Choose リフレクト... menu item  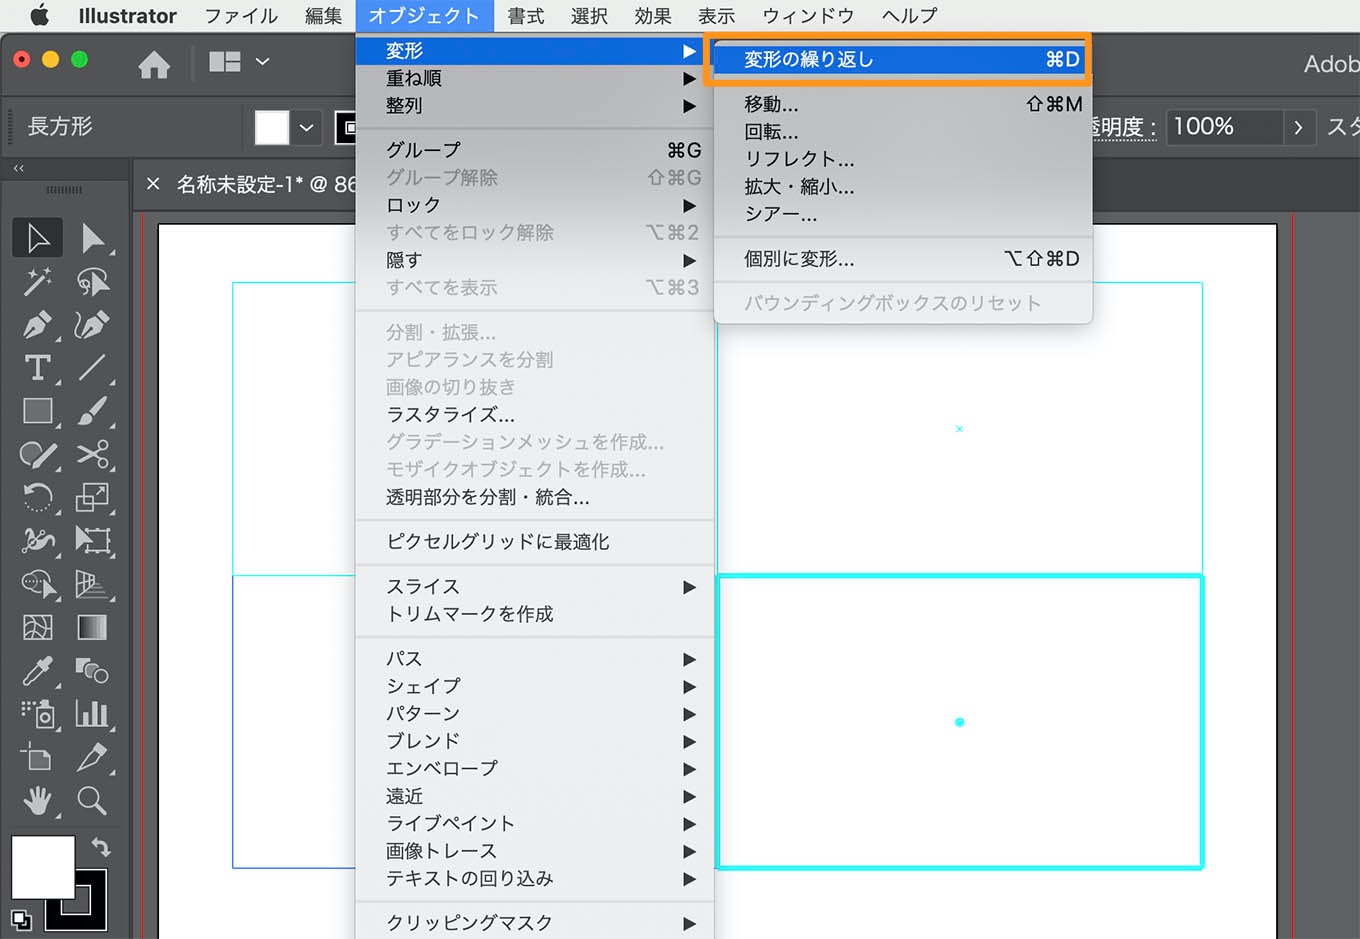[x=903, y=159]
